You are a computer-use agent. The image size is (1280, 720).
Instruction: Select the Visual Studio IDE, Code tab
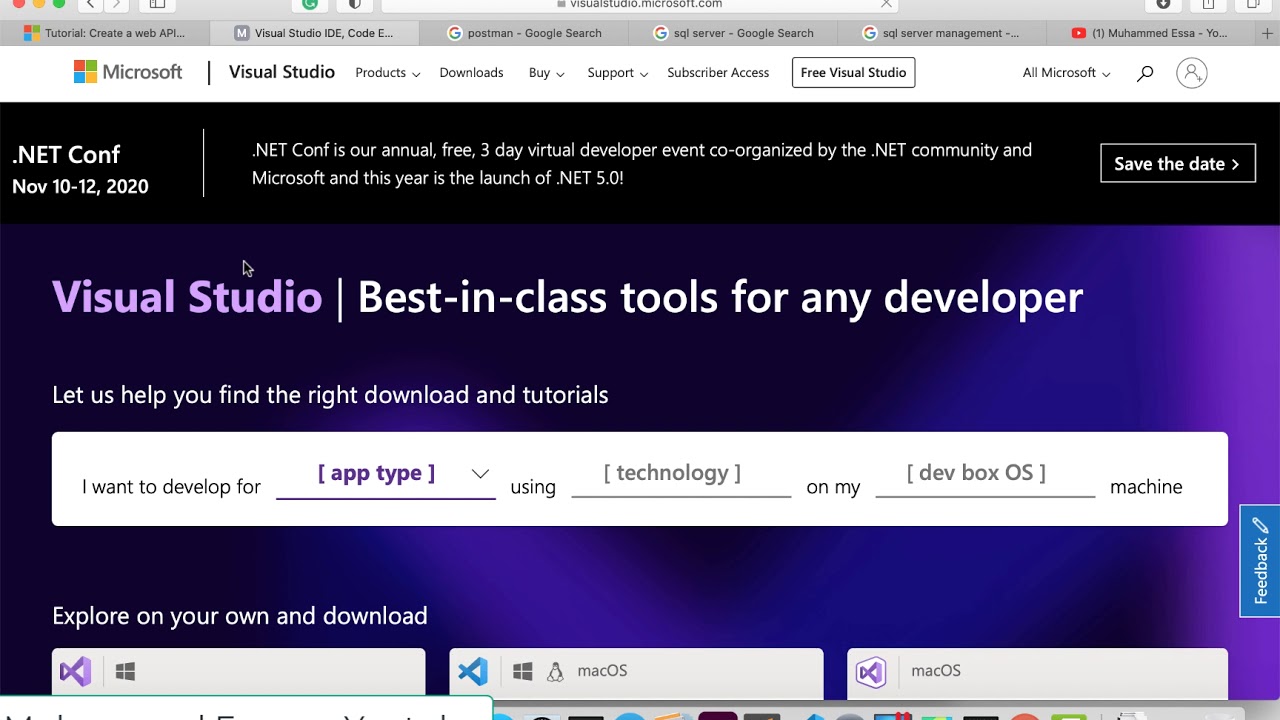315,33
